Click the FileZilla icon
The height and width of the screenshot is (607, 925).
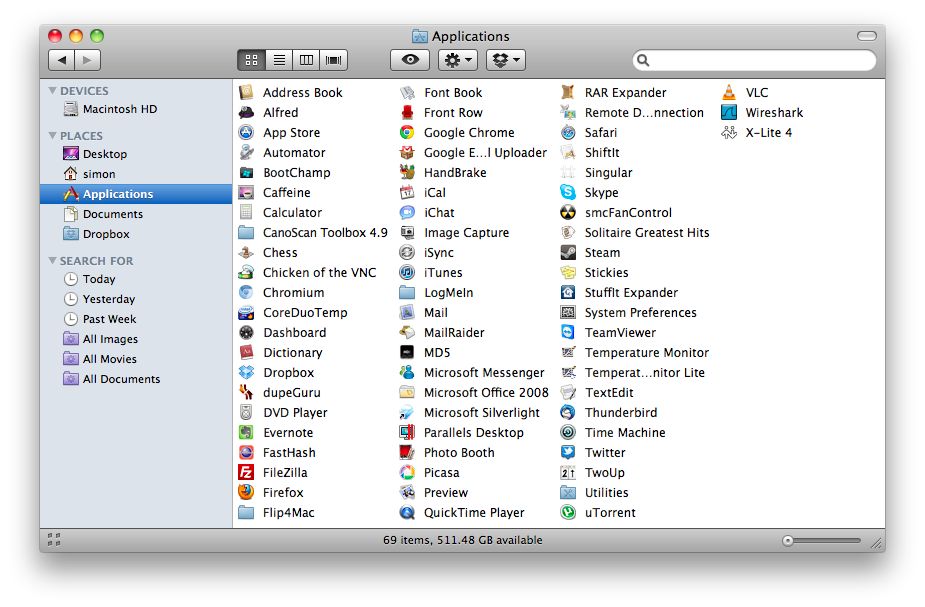point(246,473)
